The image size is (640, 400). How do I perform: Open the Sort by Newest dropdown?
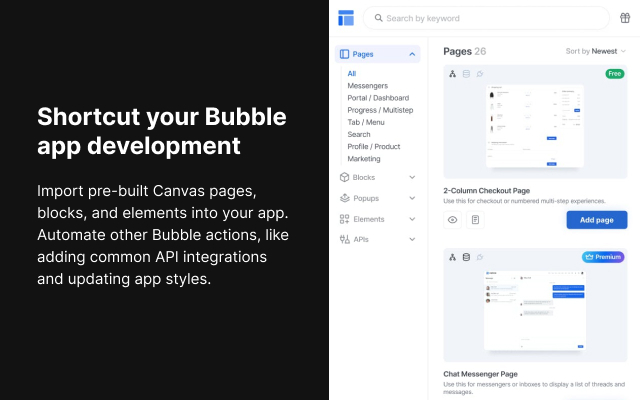[x=596, y=51]
